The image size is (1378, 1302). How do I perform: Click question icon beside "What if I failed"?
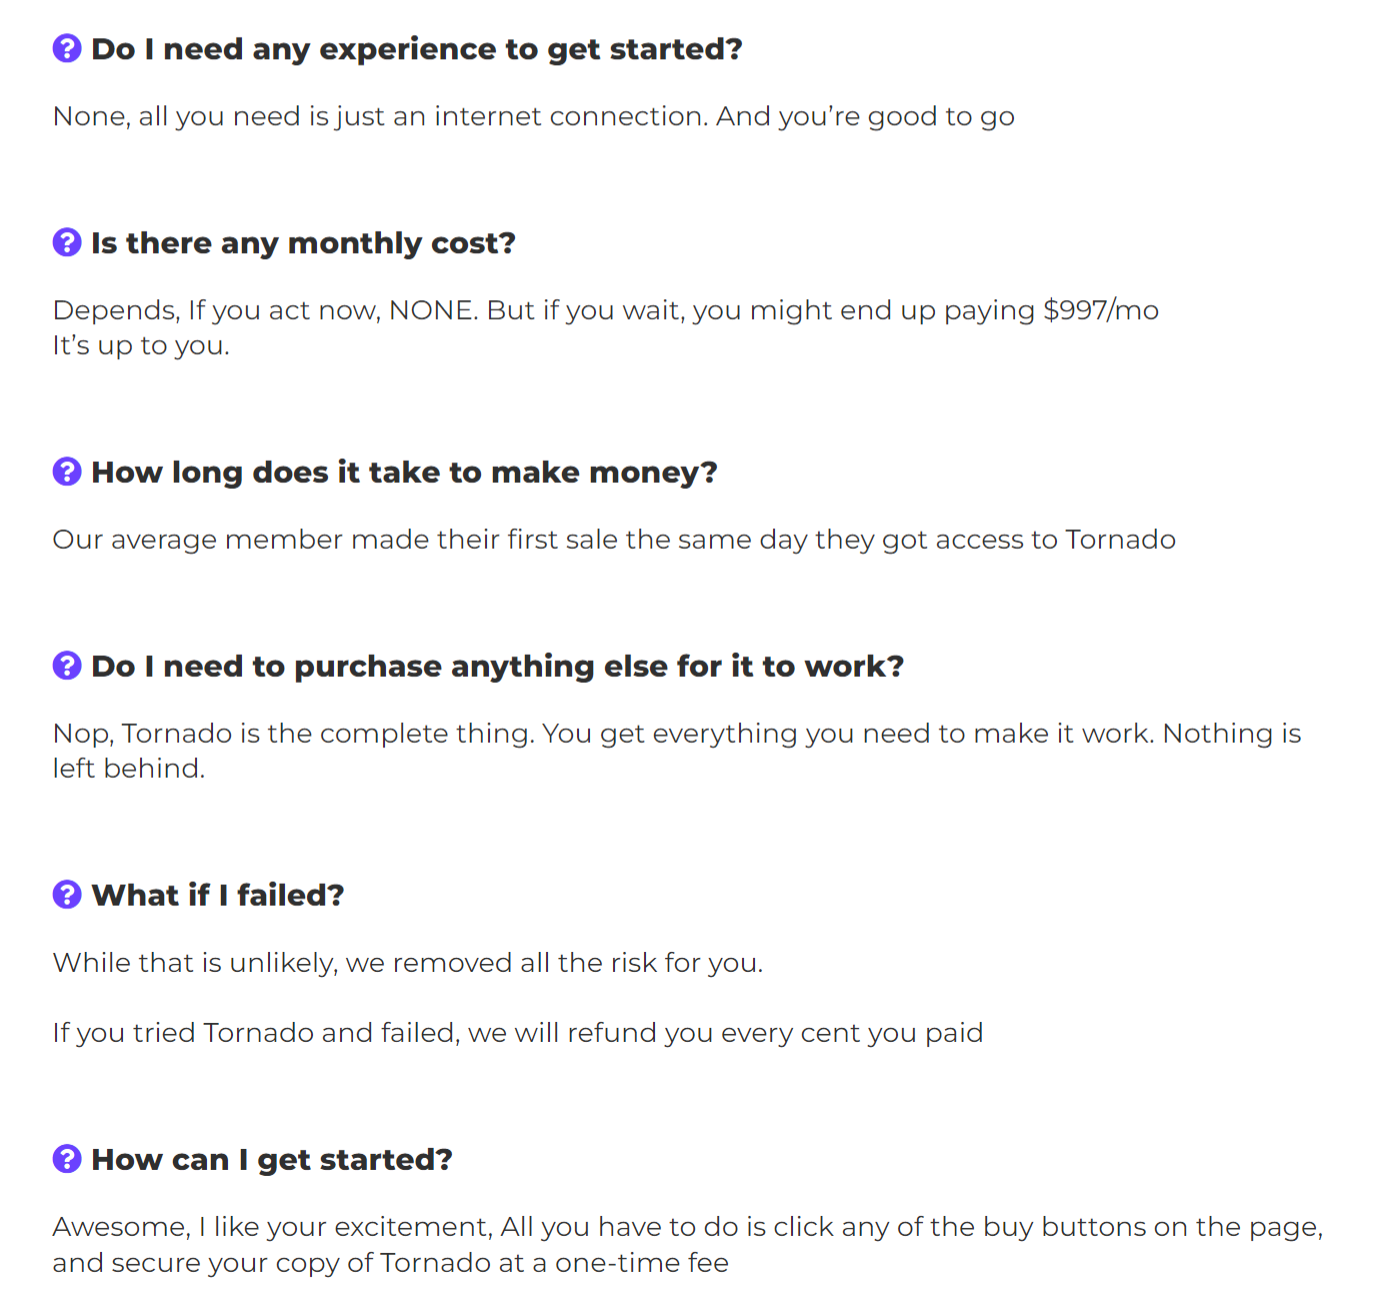pos(67,894)
